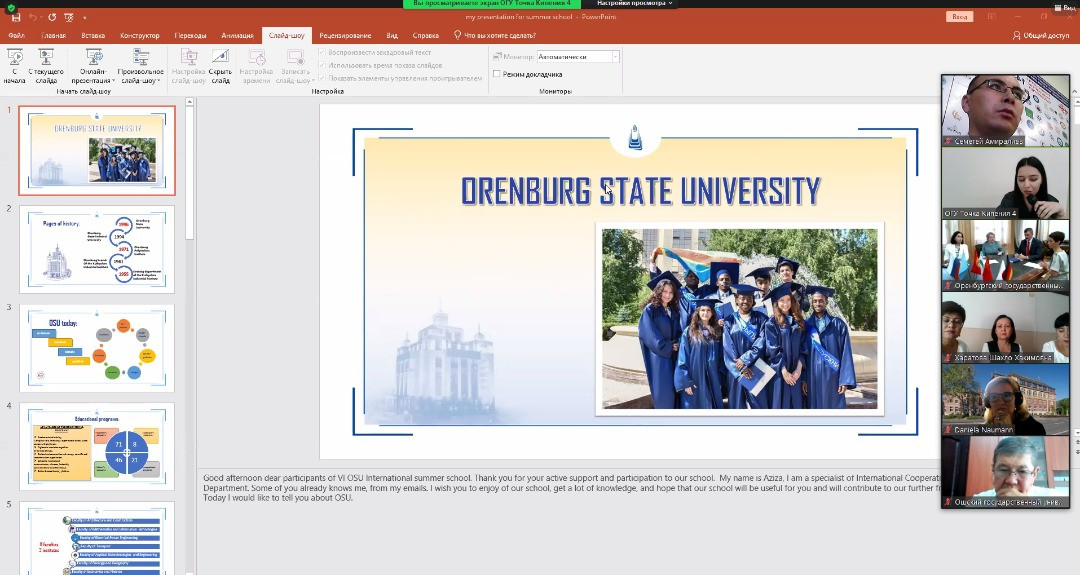Switch to the 'Анимация' ribbon tab
Image resolution: width=1080 pixels, height=575 pixels.
coord(237,35)
